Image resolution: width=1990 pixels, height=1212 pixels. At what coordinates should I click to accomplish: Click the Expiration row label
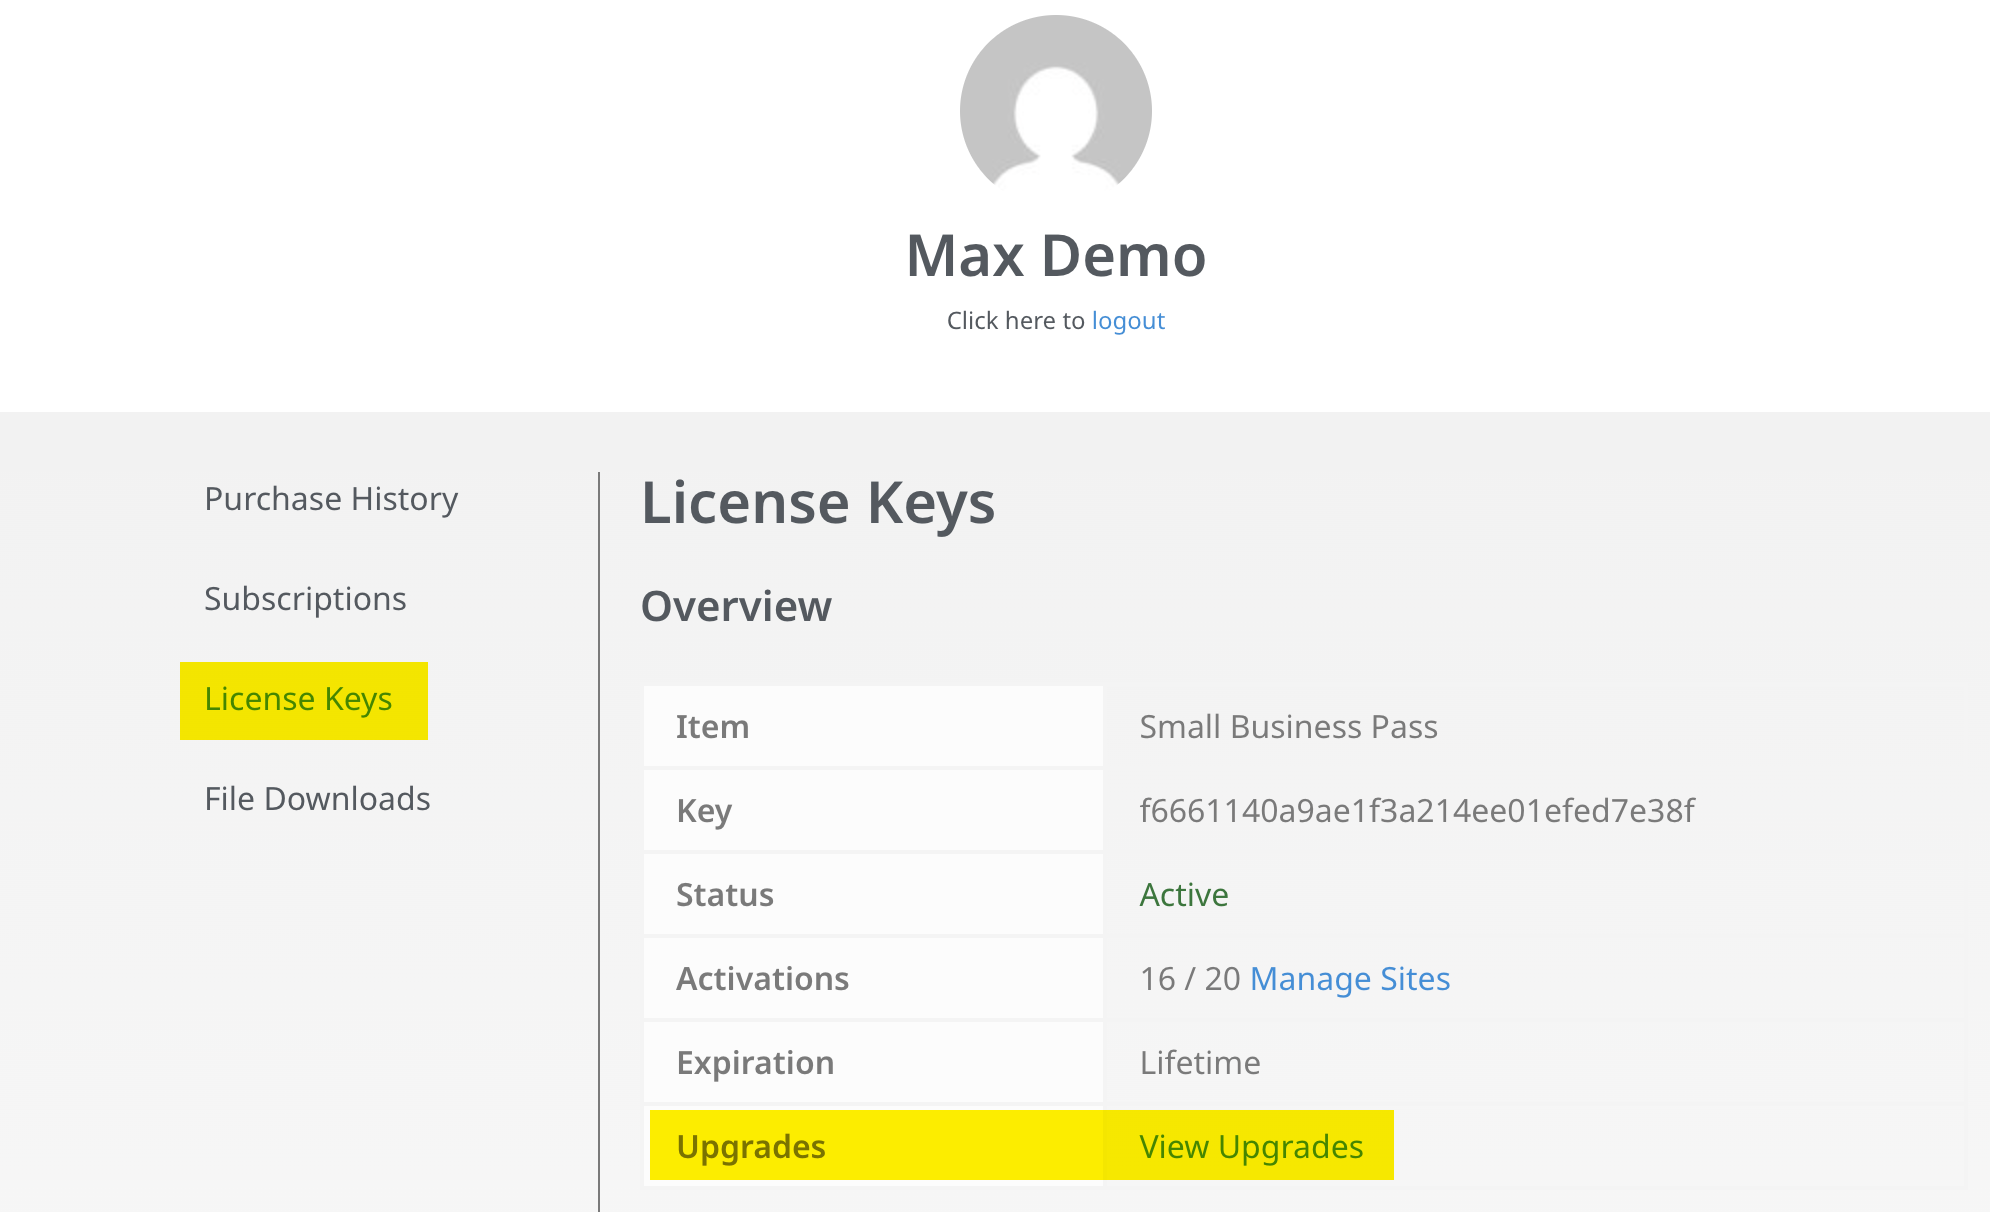click(755, 1063)
